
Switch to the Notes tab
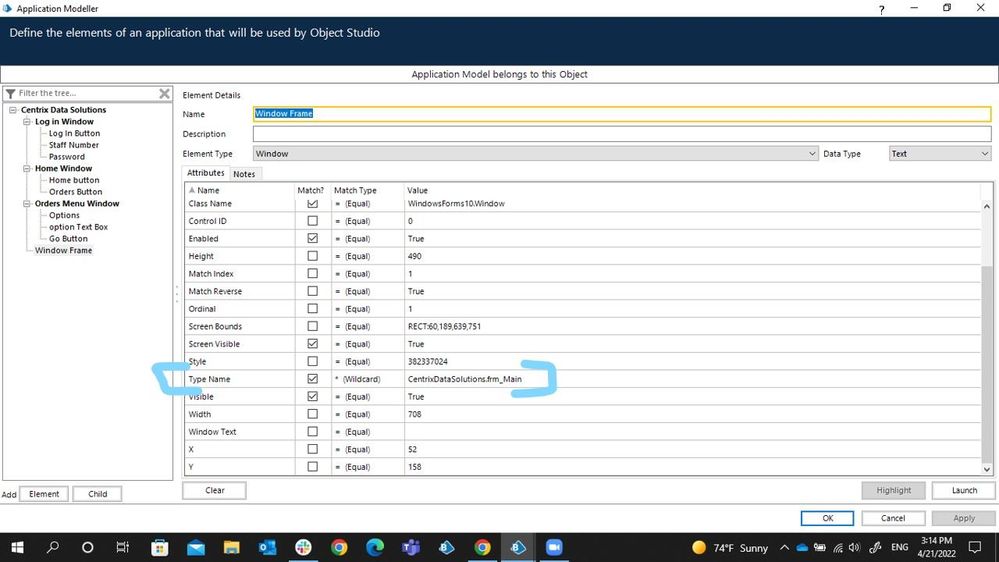[x=244, y=174]
